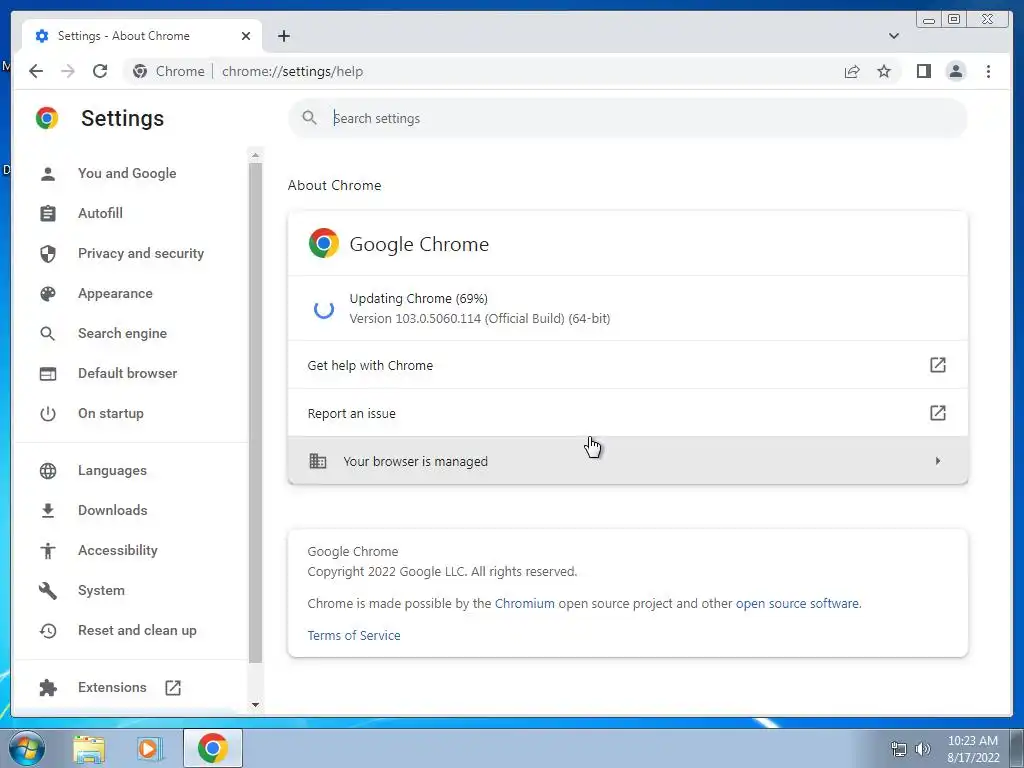Open Languages settings
1024x768 pixels.
coord(112,471)
